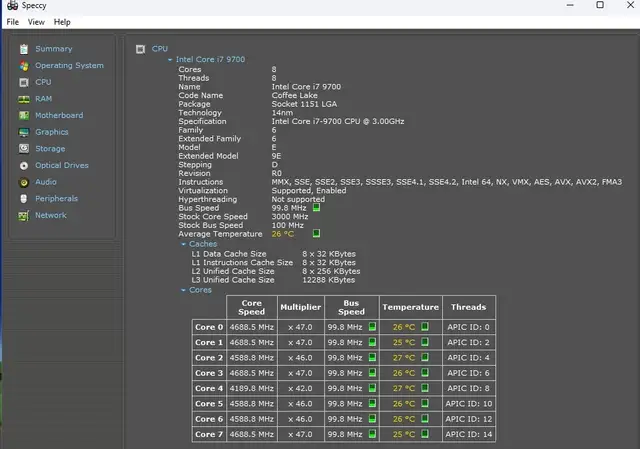Click Core 0 bus speed green indicator
Screen dimensions: 640x449
click(x=372, y=327)
